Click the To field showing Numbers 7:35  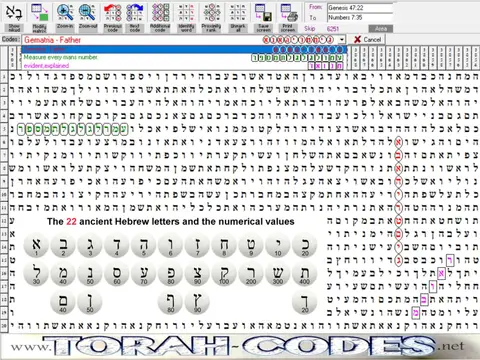(360, 17)
